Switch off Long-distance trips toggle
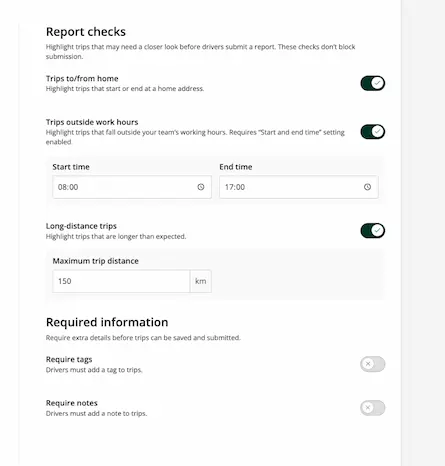 [373, 231]
